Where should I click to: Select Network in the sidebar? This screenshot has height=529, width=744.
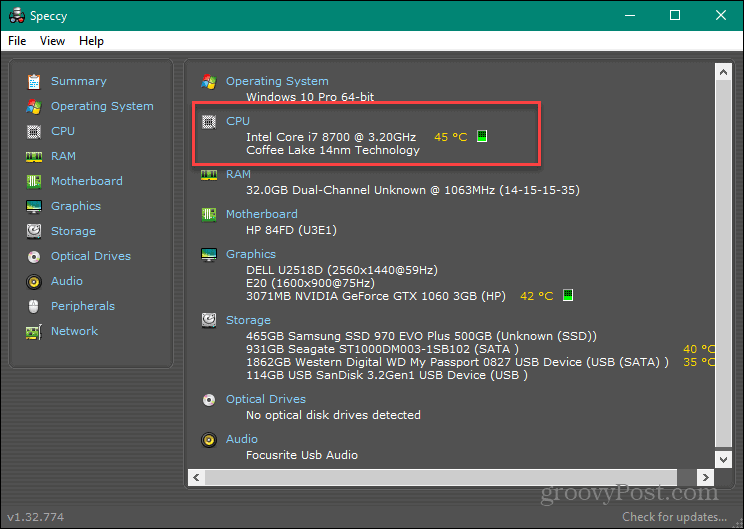(74, 331)
